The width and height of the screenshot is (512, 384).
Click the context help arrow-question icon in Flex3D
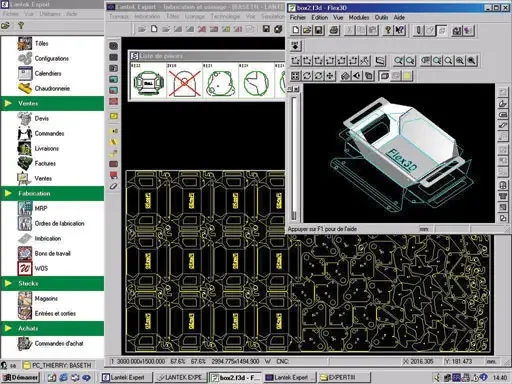pos(399,30)
